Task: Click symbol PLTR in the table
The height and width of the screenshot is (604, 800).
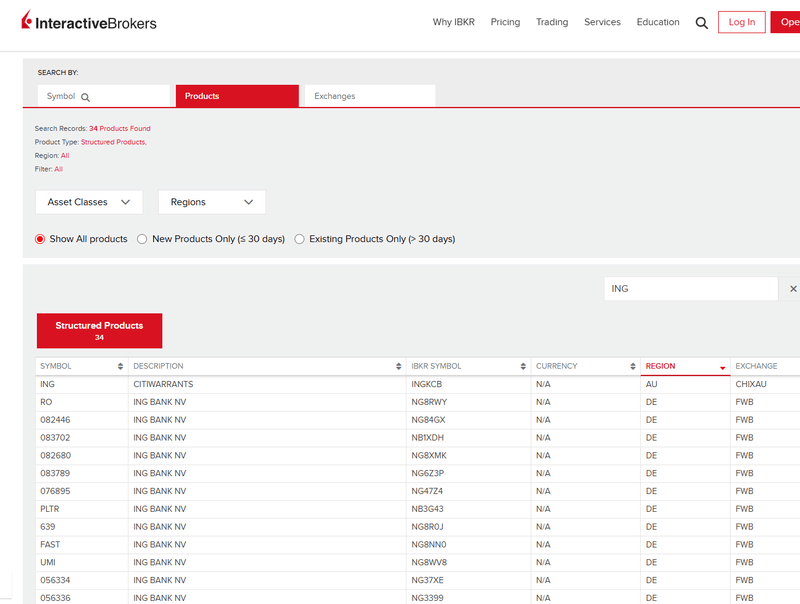Action: [x=49, y=509]
